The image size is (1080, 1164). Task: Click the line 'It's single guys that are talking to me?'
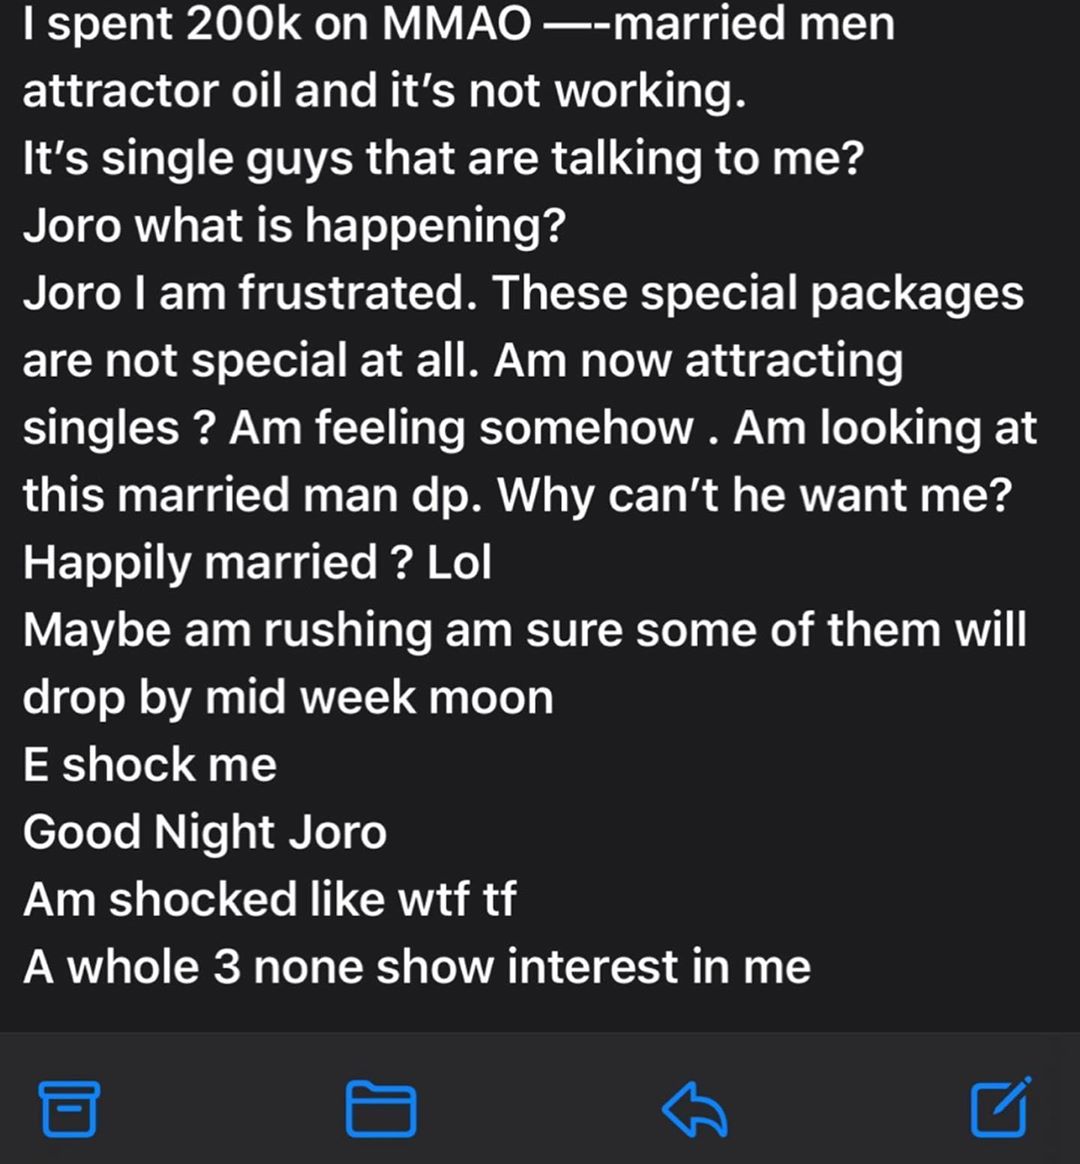[443, 159]
